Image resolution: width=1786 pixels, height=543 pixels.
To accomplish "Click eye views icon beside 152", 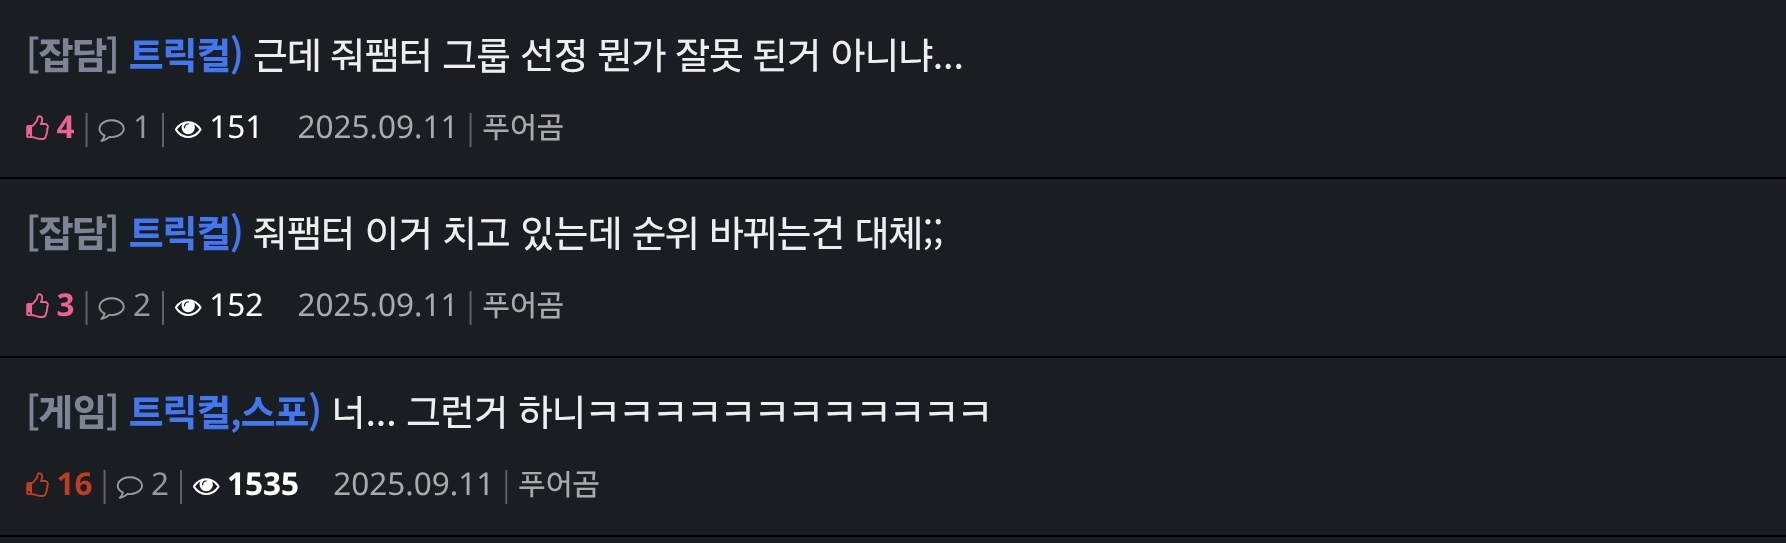I will tap(188, 307).
